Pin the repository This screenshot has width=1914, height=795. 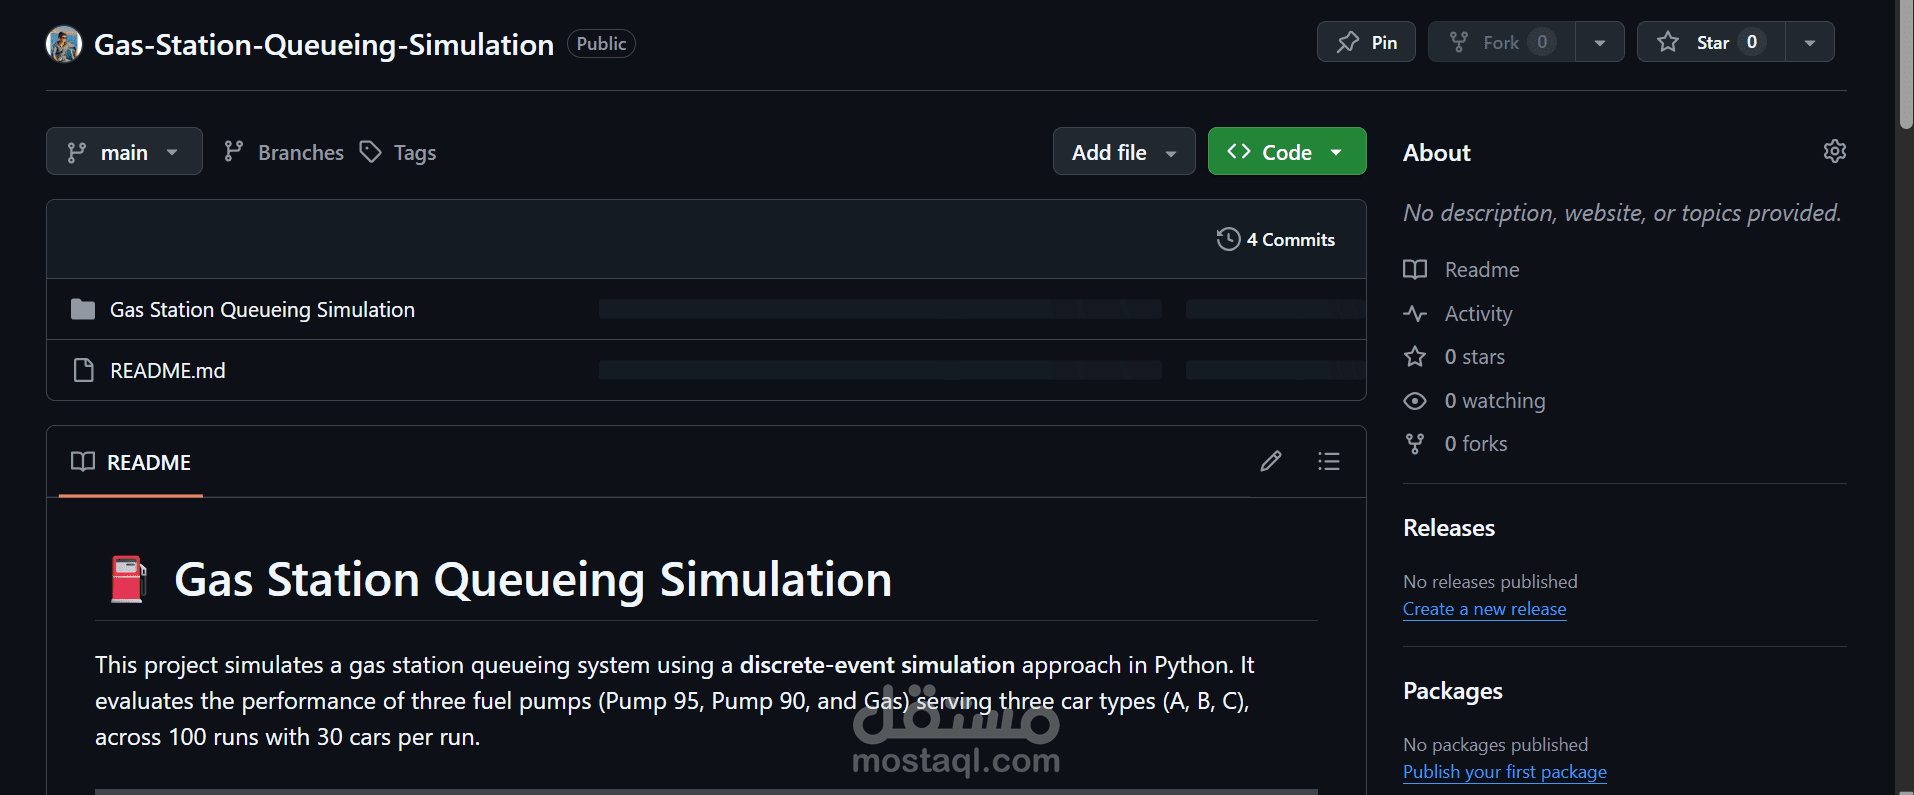coord(1366,42)
